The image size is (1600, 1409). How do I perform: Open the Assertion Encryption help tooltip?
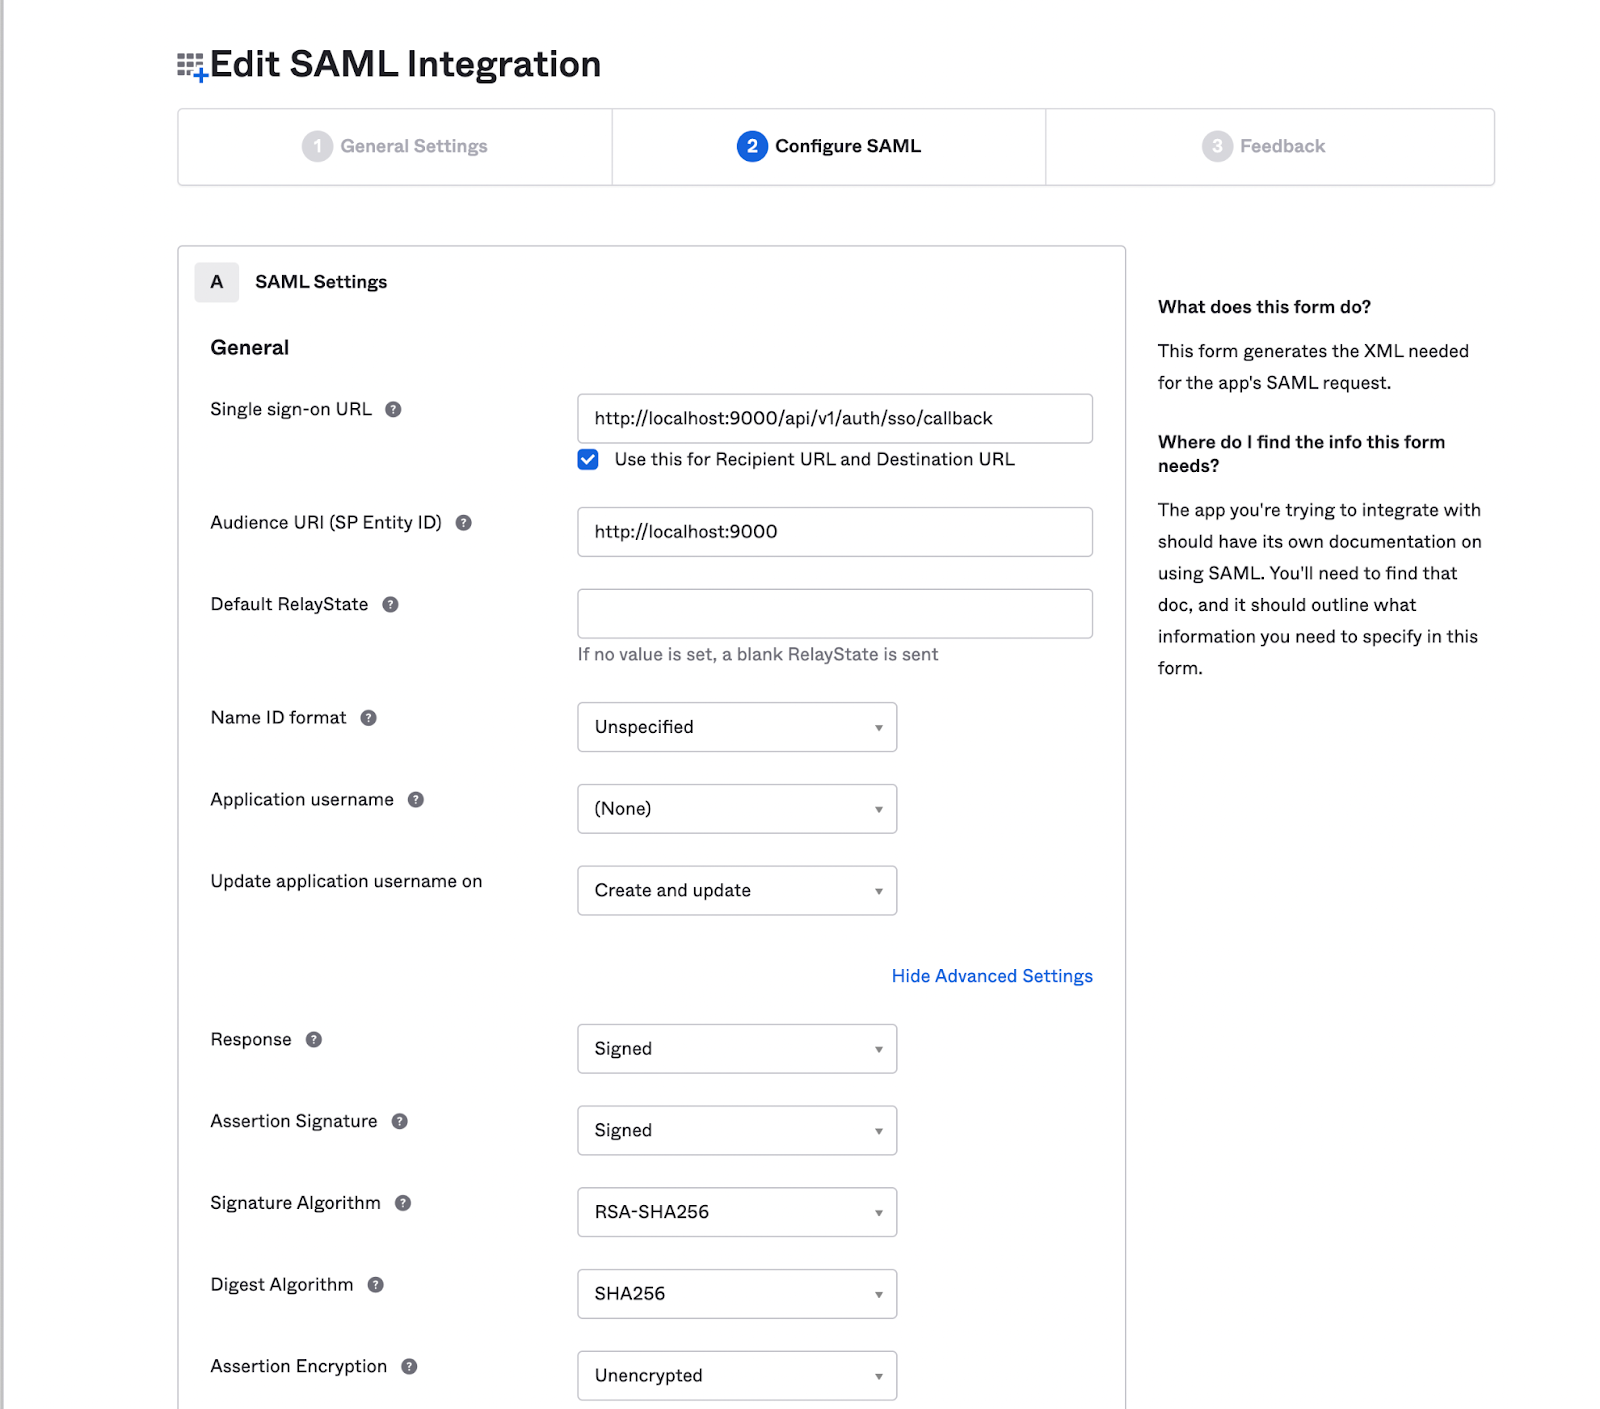pyautogui.click(x=408, y=1366)
